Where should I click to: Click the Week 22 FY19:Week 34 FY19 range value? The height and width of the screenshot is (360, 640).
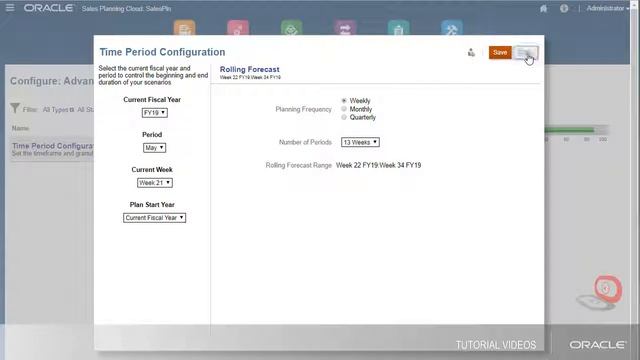tap(378, 165)
